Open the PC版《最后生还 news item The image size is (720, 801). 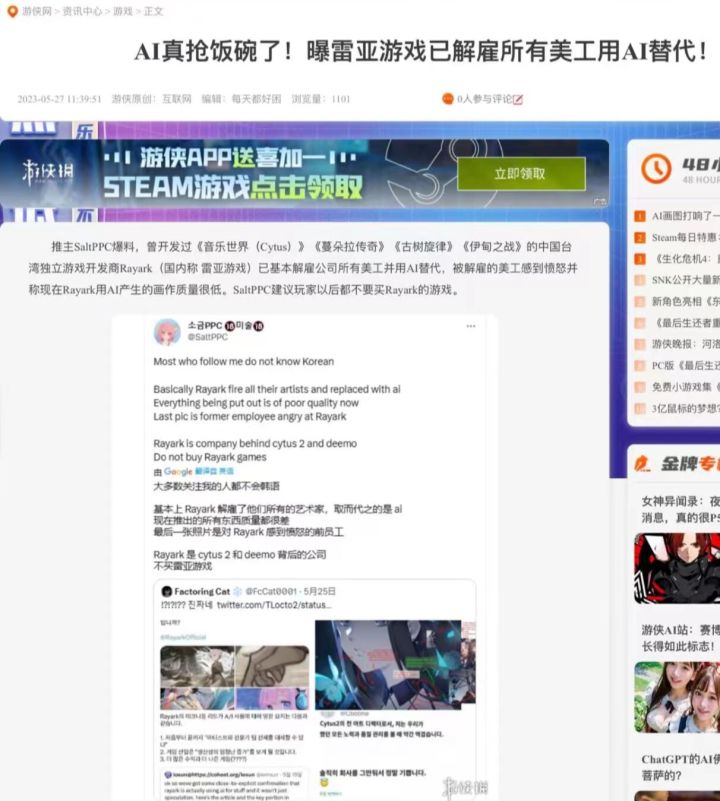[x=685, y=366]
